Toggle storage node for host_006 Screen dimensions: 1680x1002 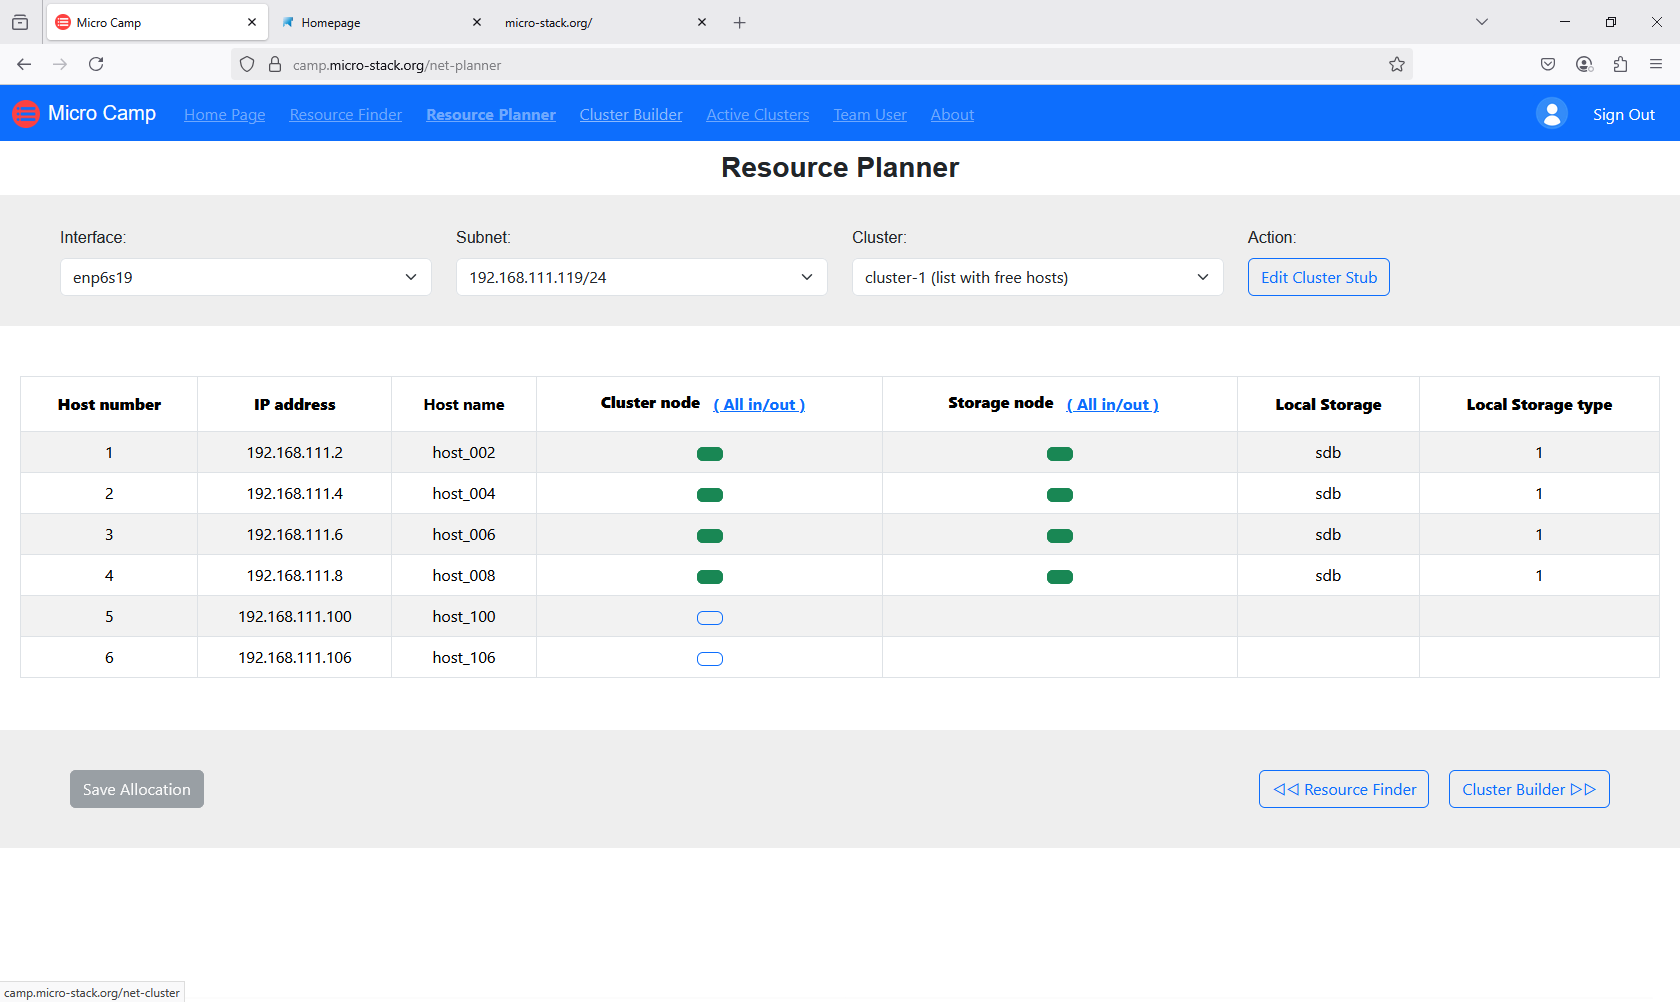coord(1060,536)
